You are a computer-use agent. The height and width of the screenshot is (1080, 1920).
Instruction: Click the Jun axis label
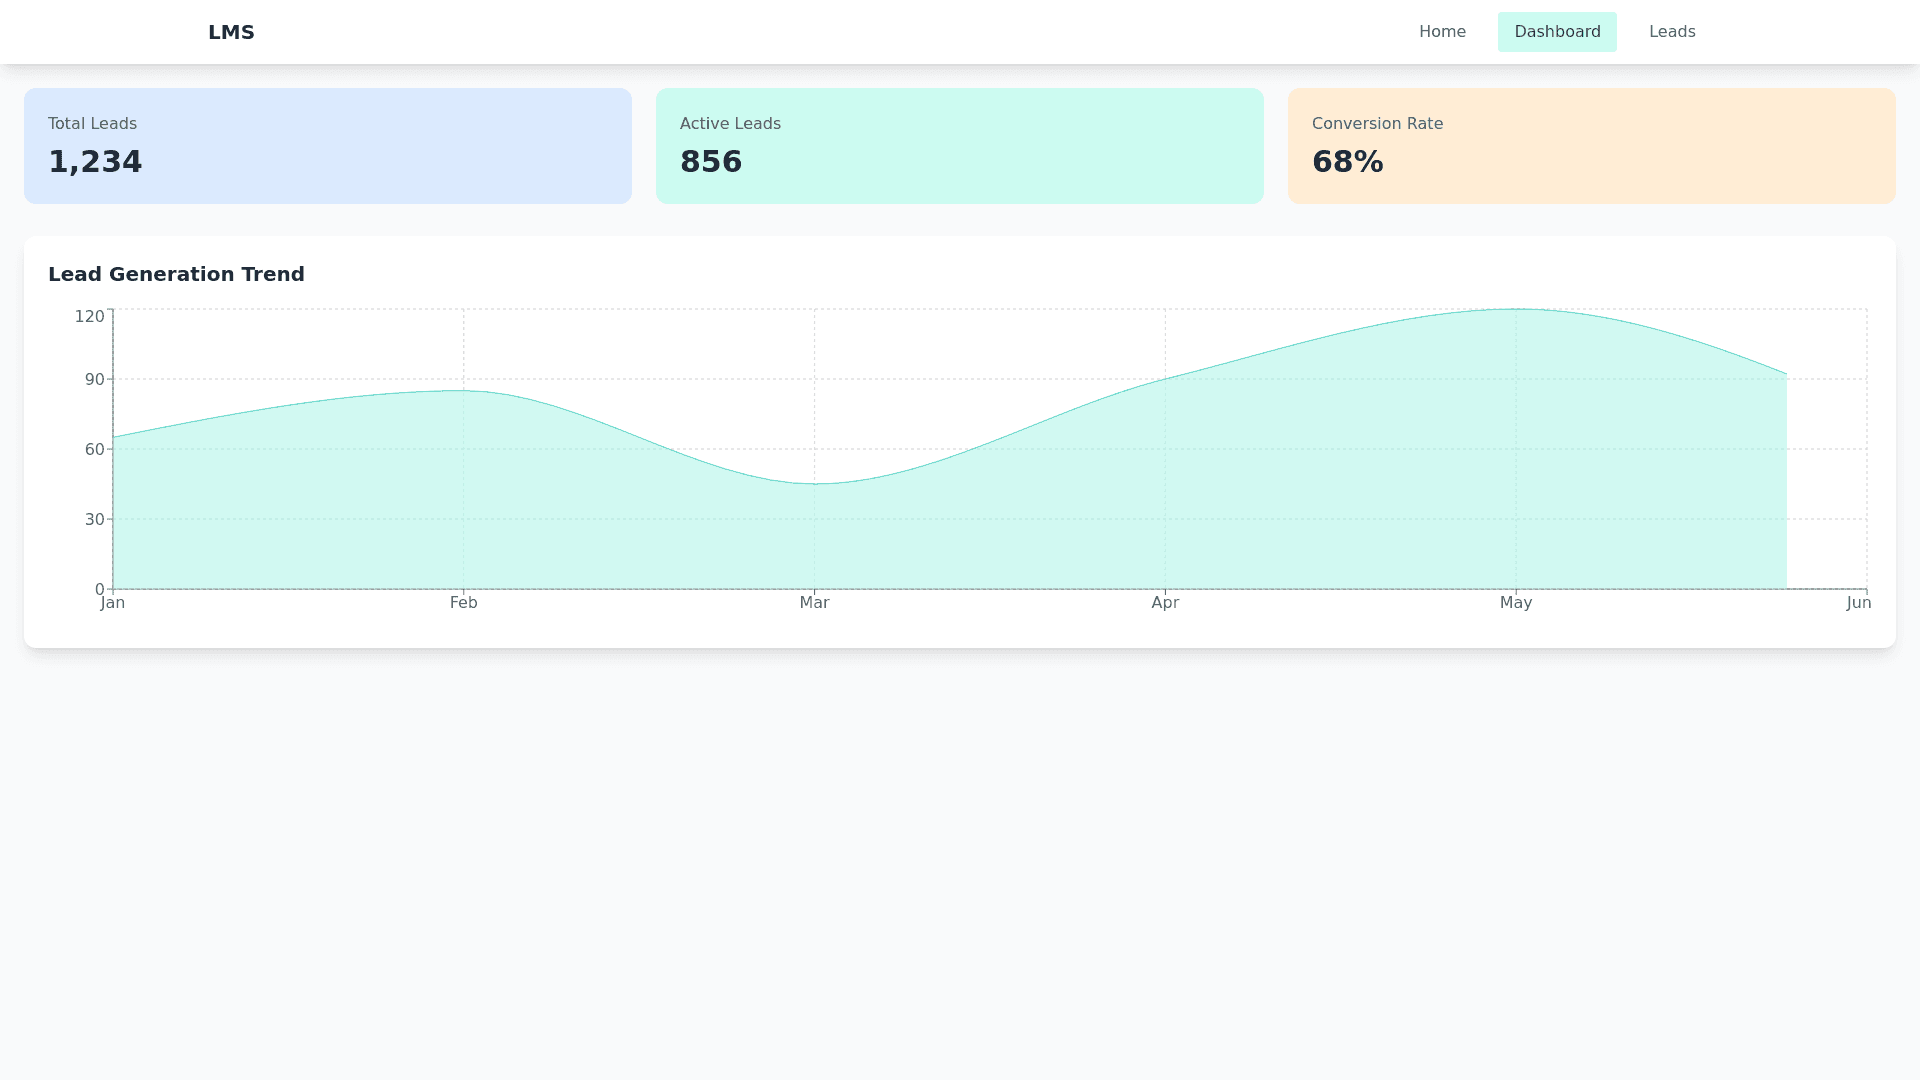pos(1858,603)
